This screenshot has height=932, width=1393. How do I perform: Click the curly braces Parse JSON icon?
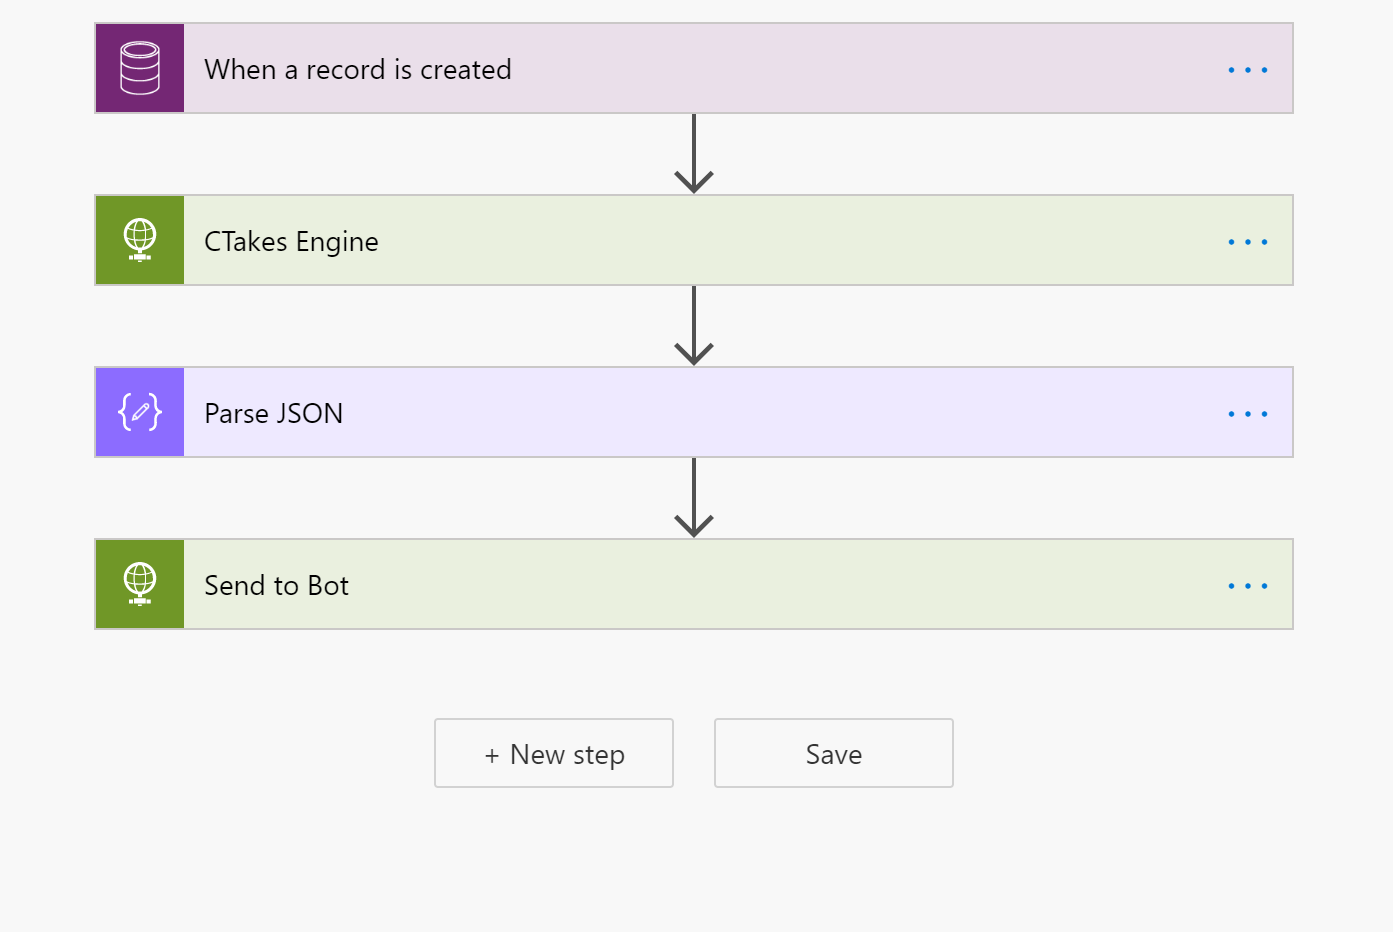pyautogui.click(x=140, y=412)
